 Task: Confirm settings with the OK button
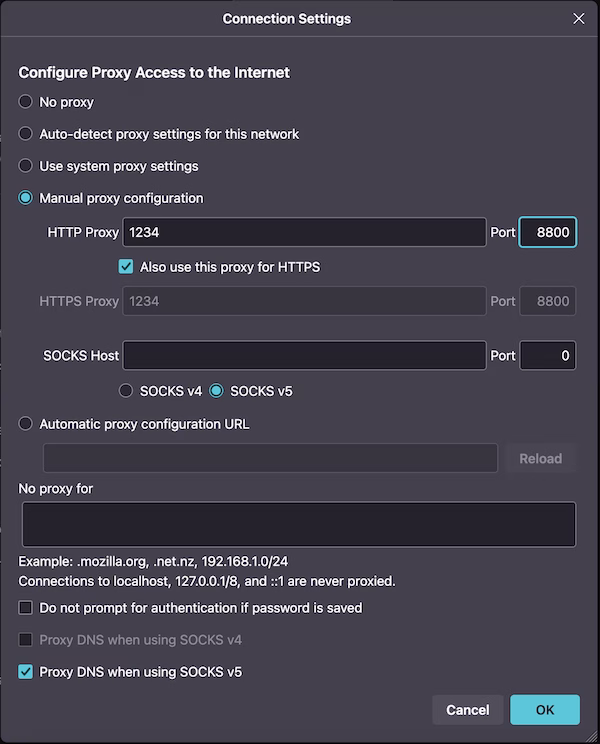pos(544,710)
